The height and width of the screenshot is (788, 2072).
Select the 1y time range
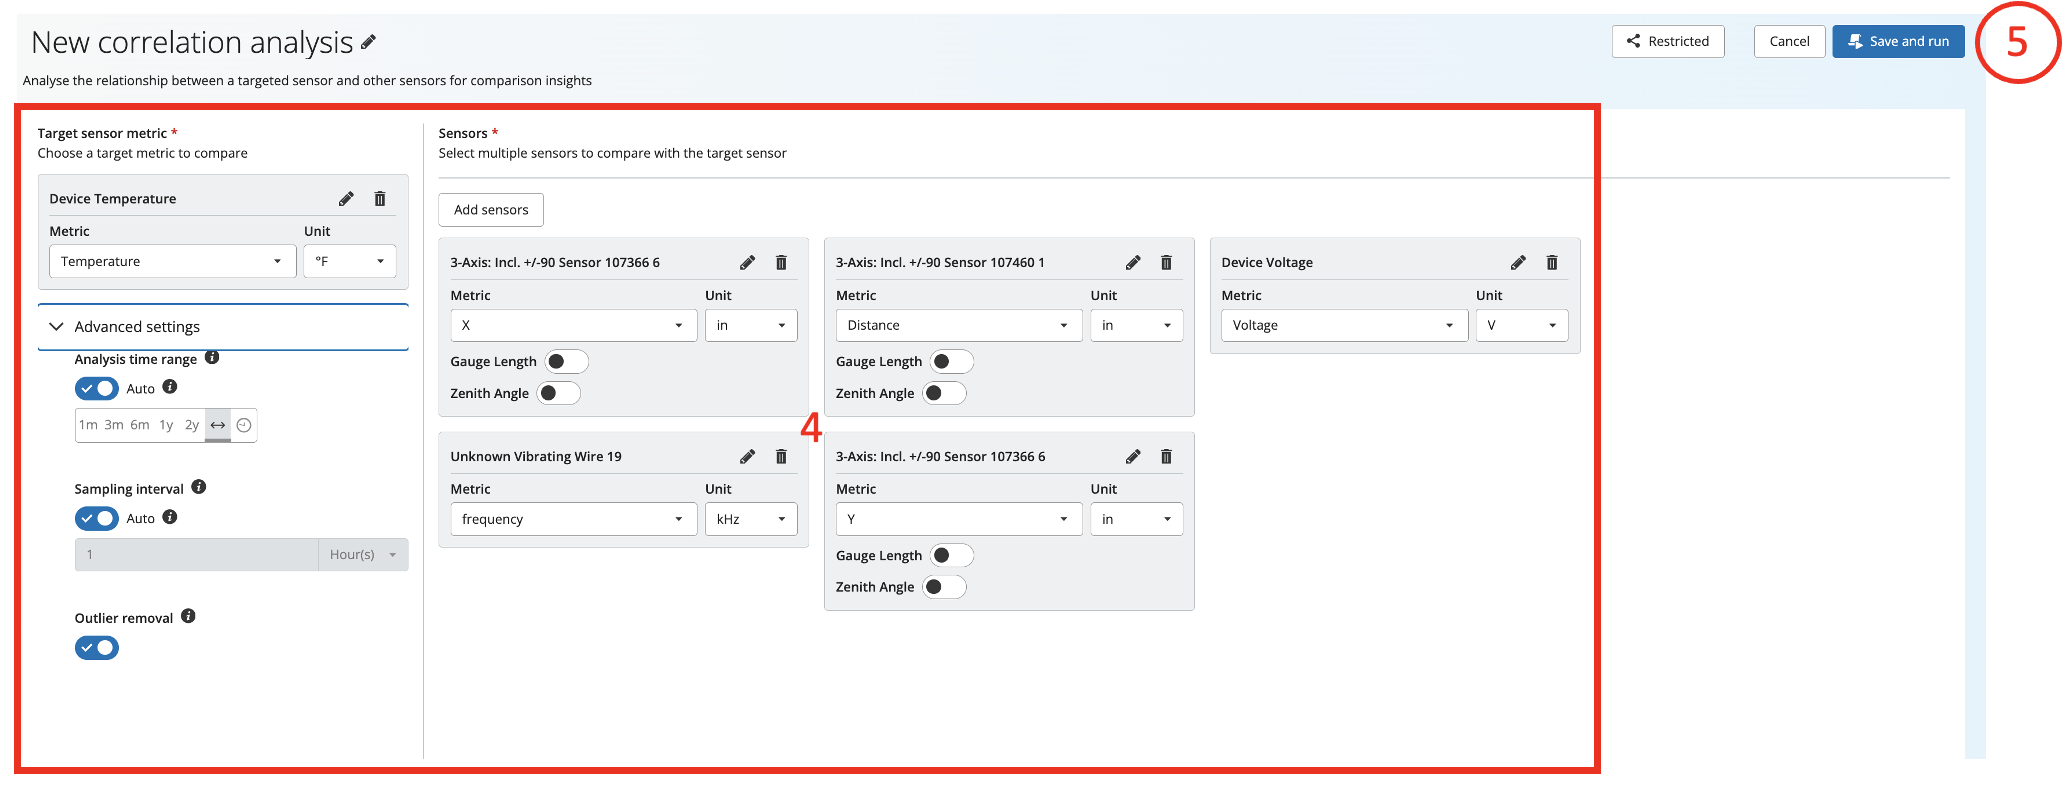166,425
